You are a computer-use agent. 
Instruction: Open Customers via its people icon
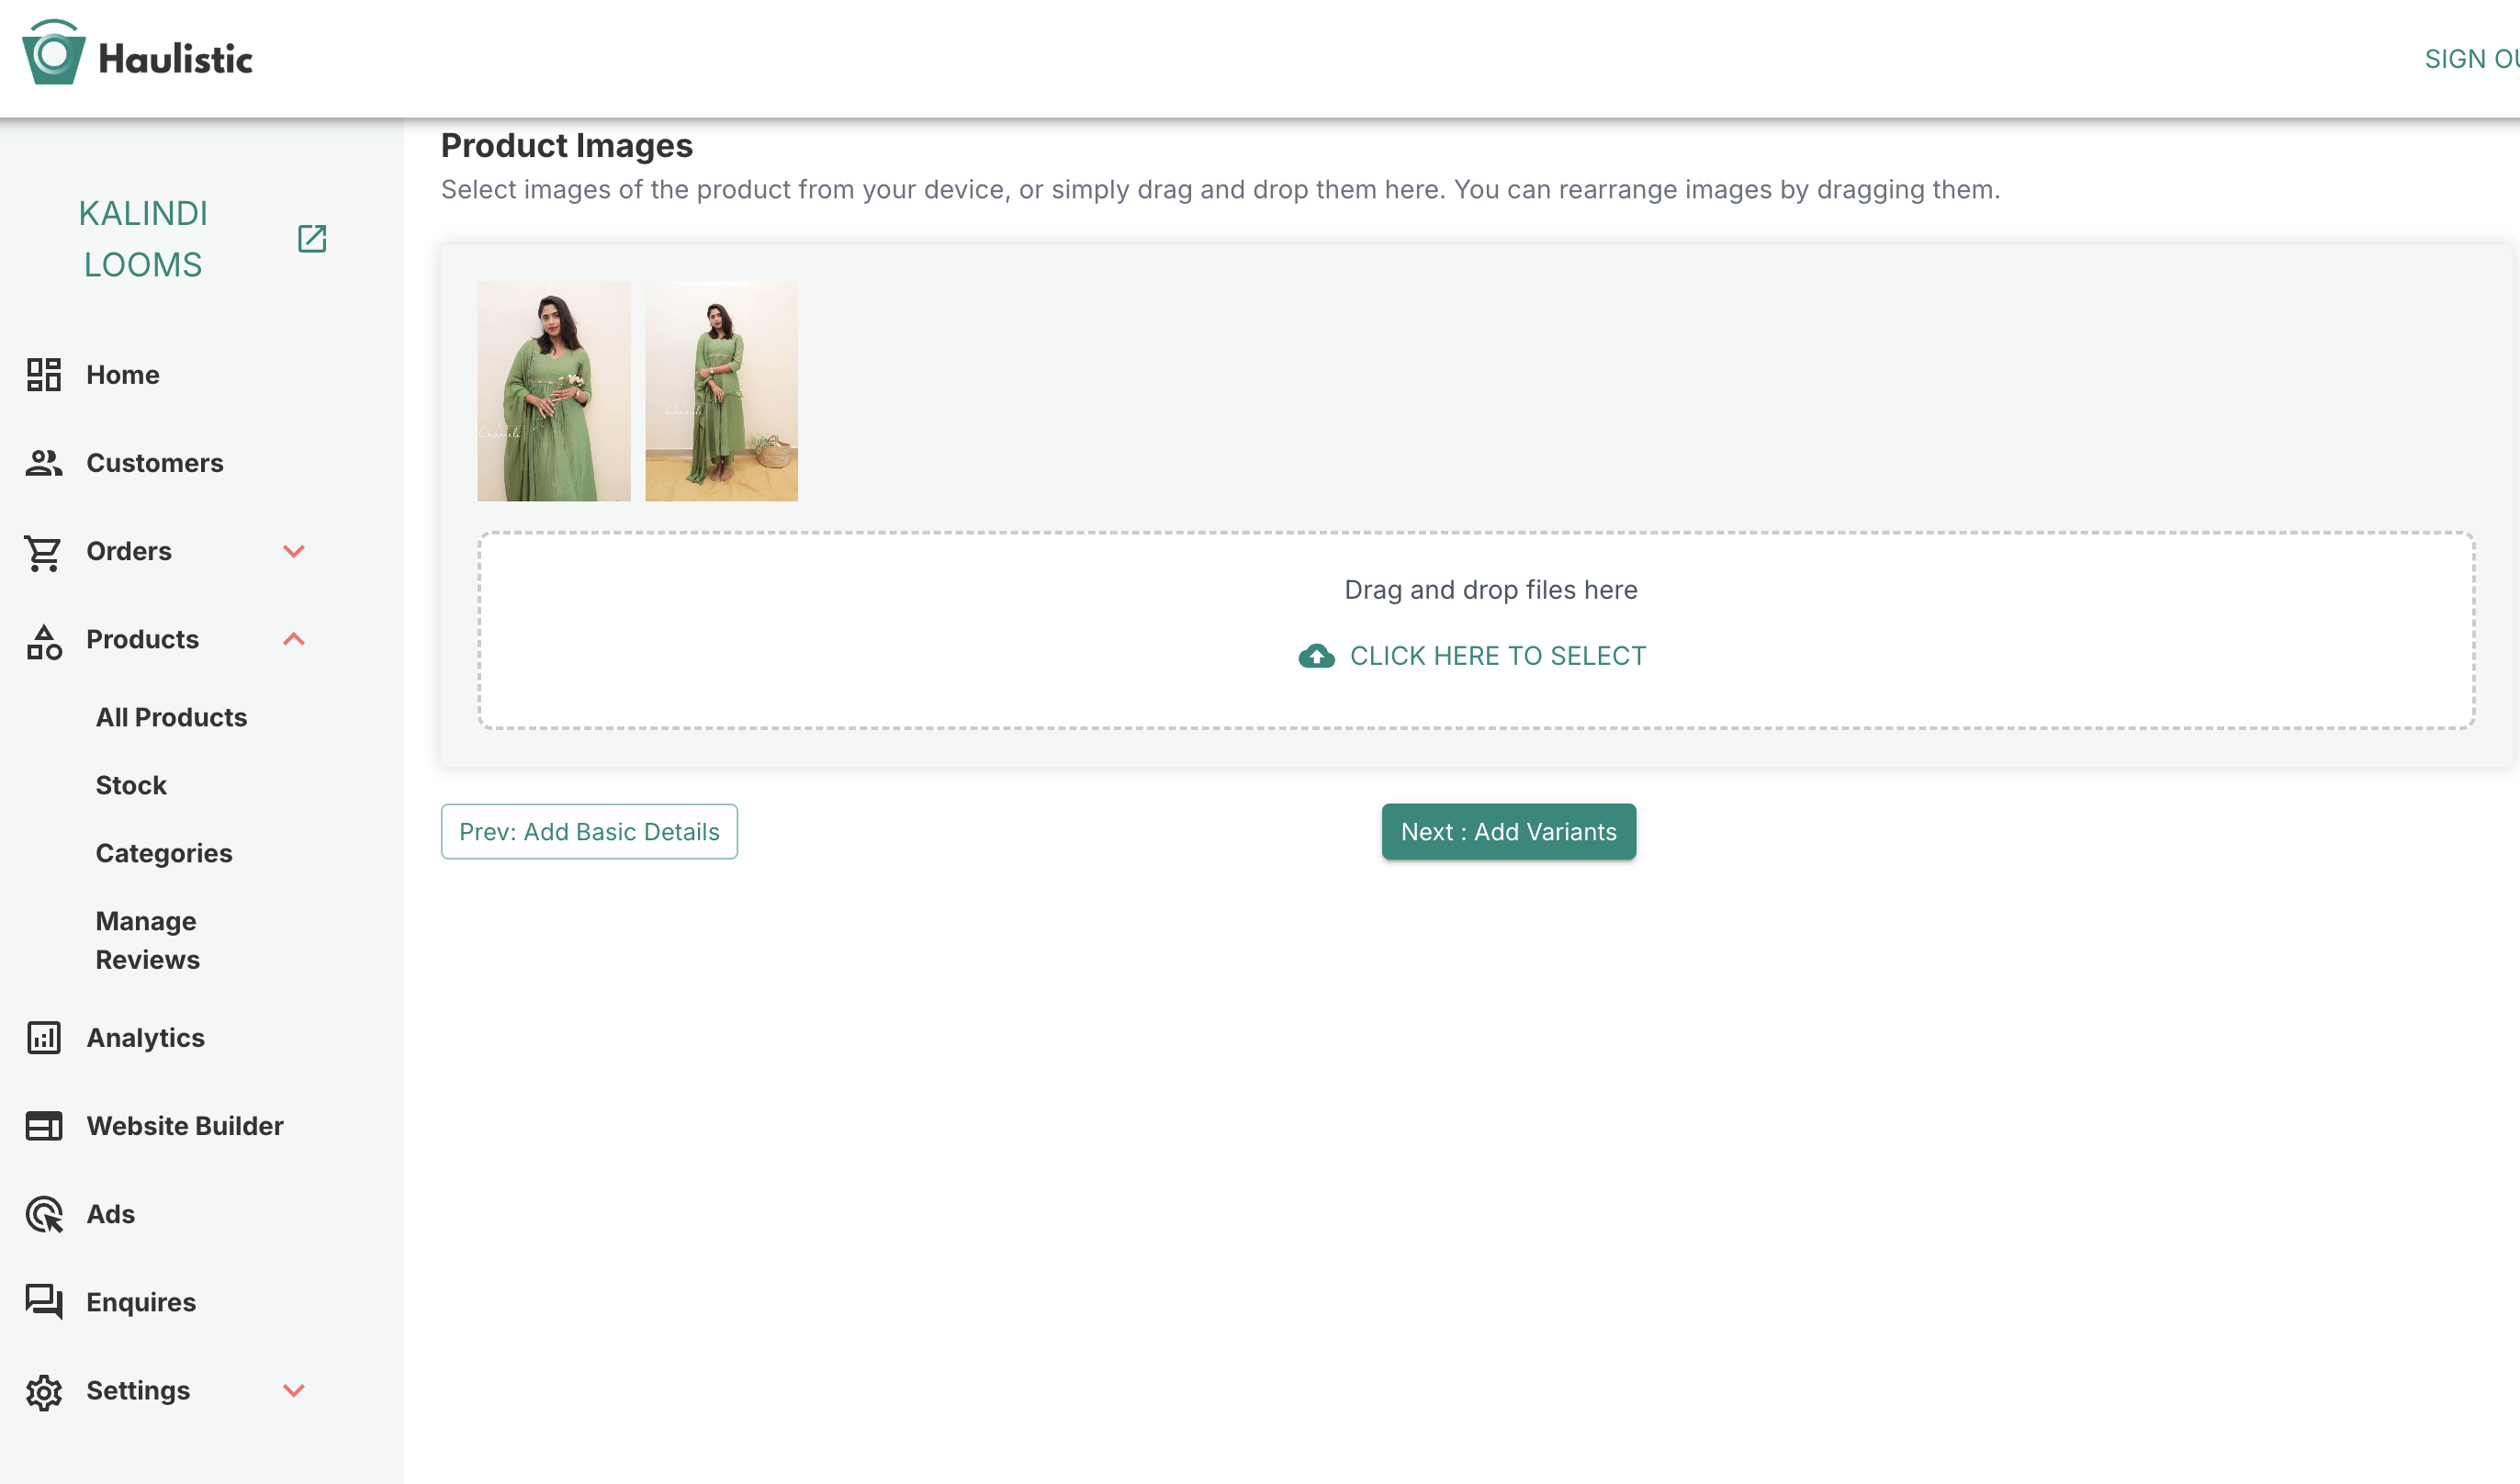tap(44, 463)
